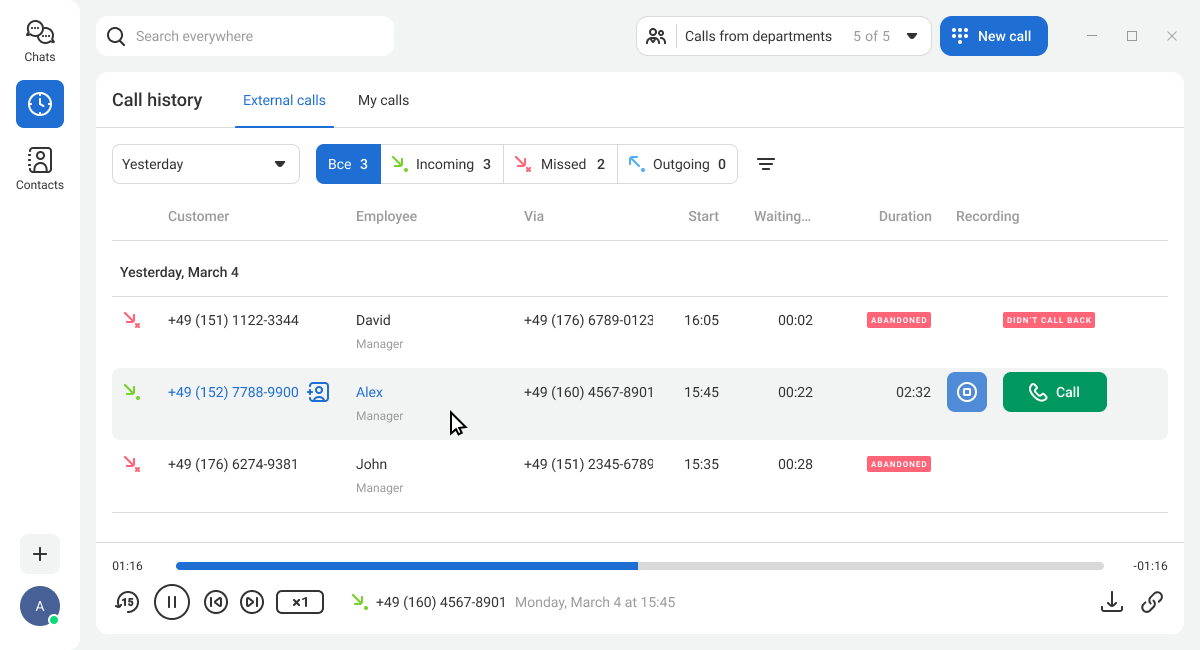Change the x1 playback speed

(x=300, y=602)
